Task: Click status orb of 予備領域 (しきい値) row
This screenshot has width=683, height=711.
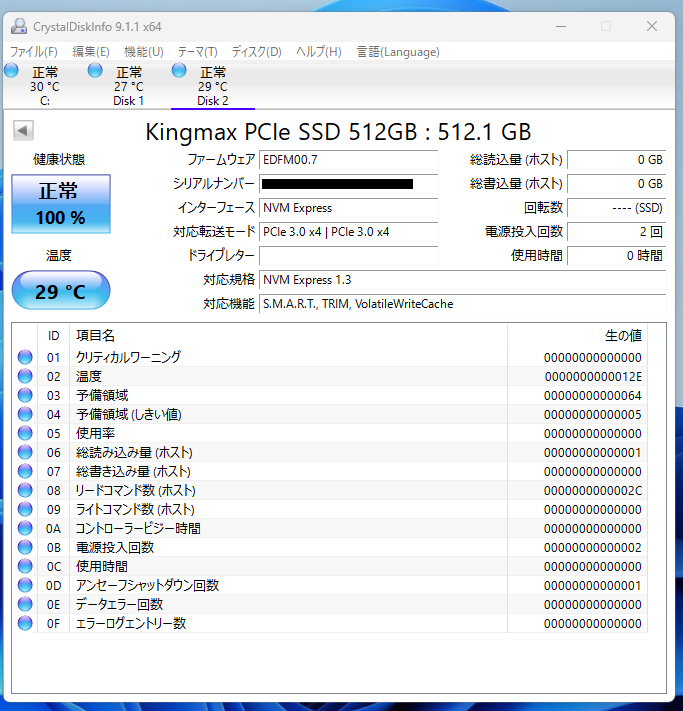Action: click(x=25, y=414)
